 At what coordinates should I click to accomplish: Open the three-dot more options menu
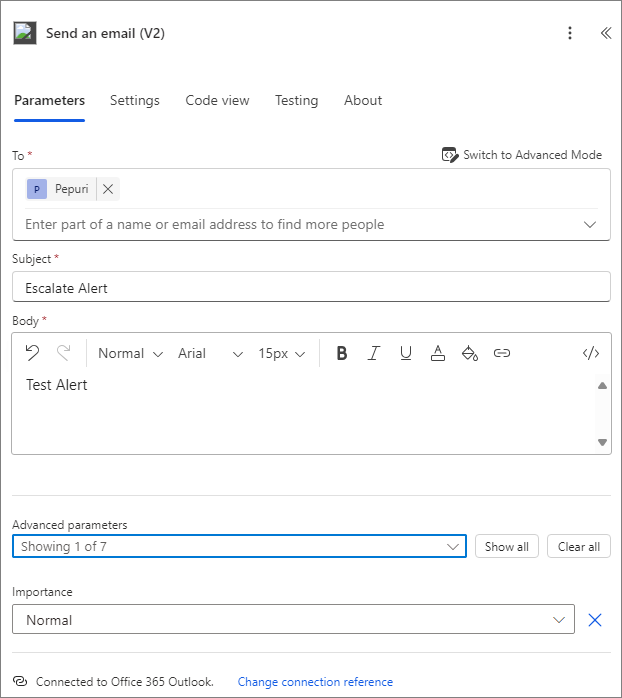pos(569,33)
